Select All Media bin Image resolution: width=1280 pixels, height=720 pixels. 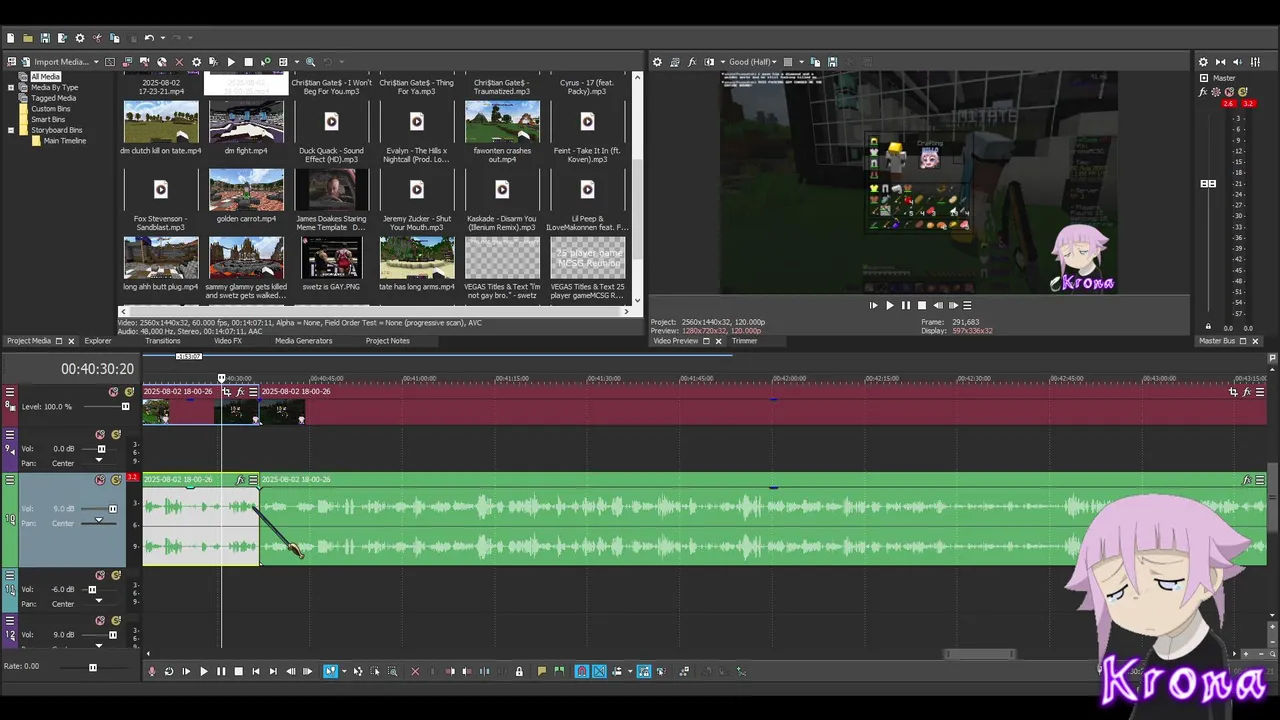(45, 77)
